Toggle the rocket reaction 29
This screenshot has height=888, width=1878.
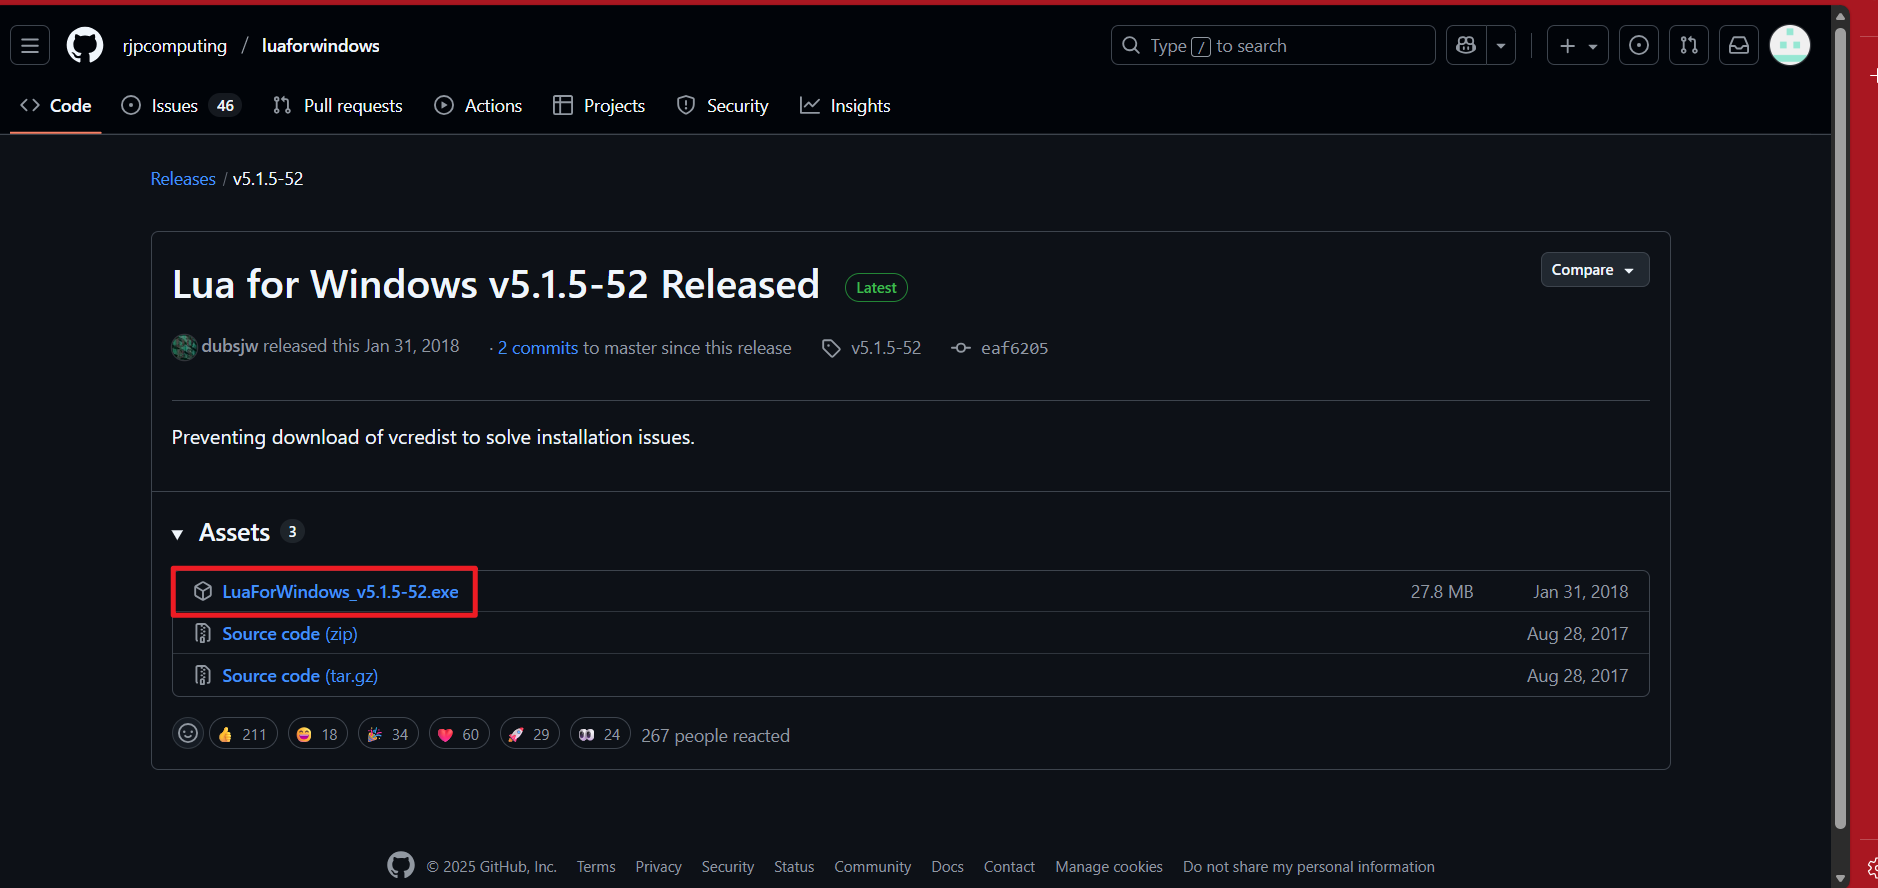(x=530, y=734)
